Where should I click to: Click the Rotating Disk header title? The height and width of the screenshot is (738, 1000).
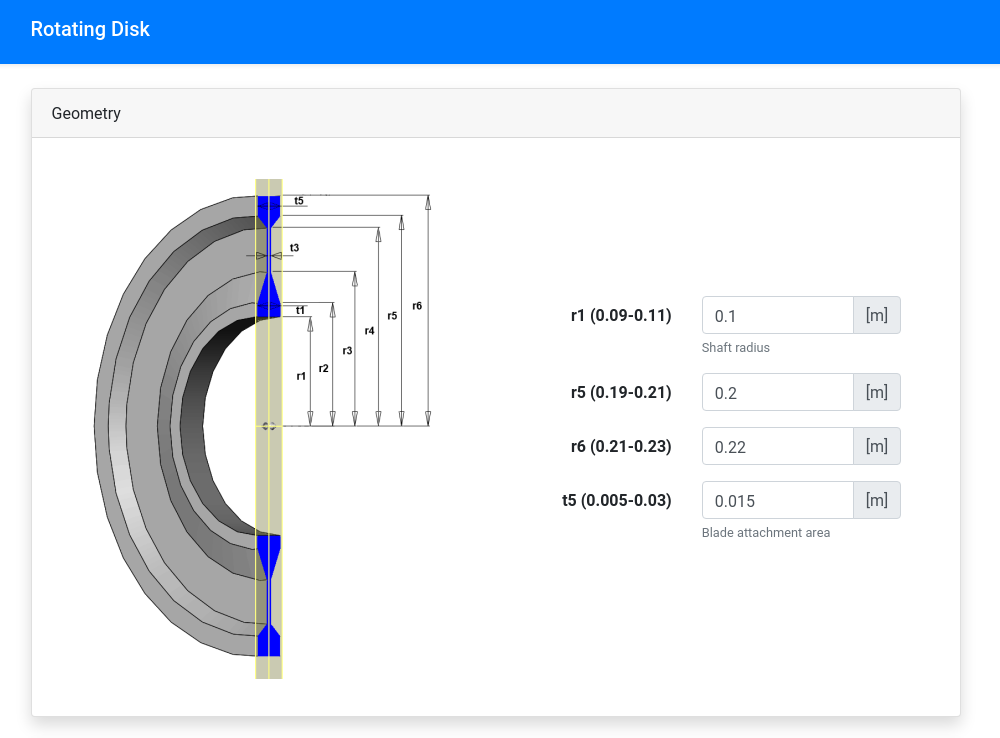pos(90,29)
